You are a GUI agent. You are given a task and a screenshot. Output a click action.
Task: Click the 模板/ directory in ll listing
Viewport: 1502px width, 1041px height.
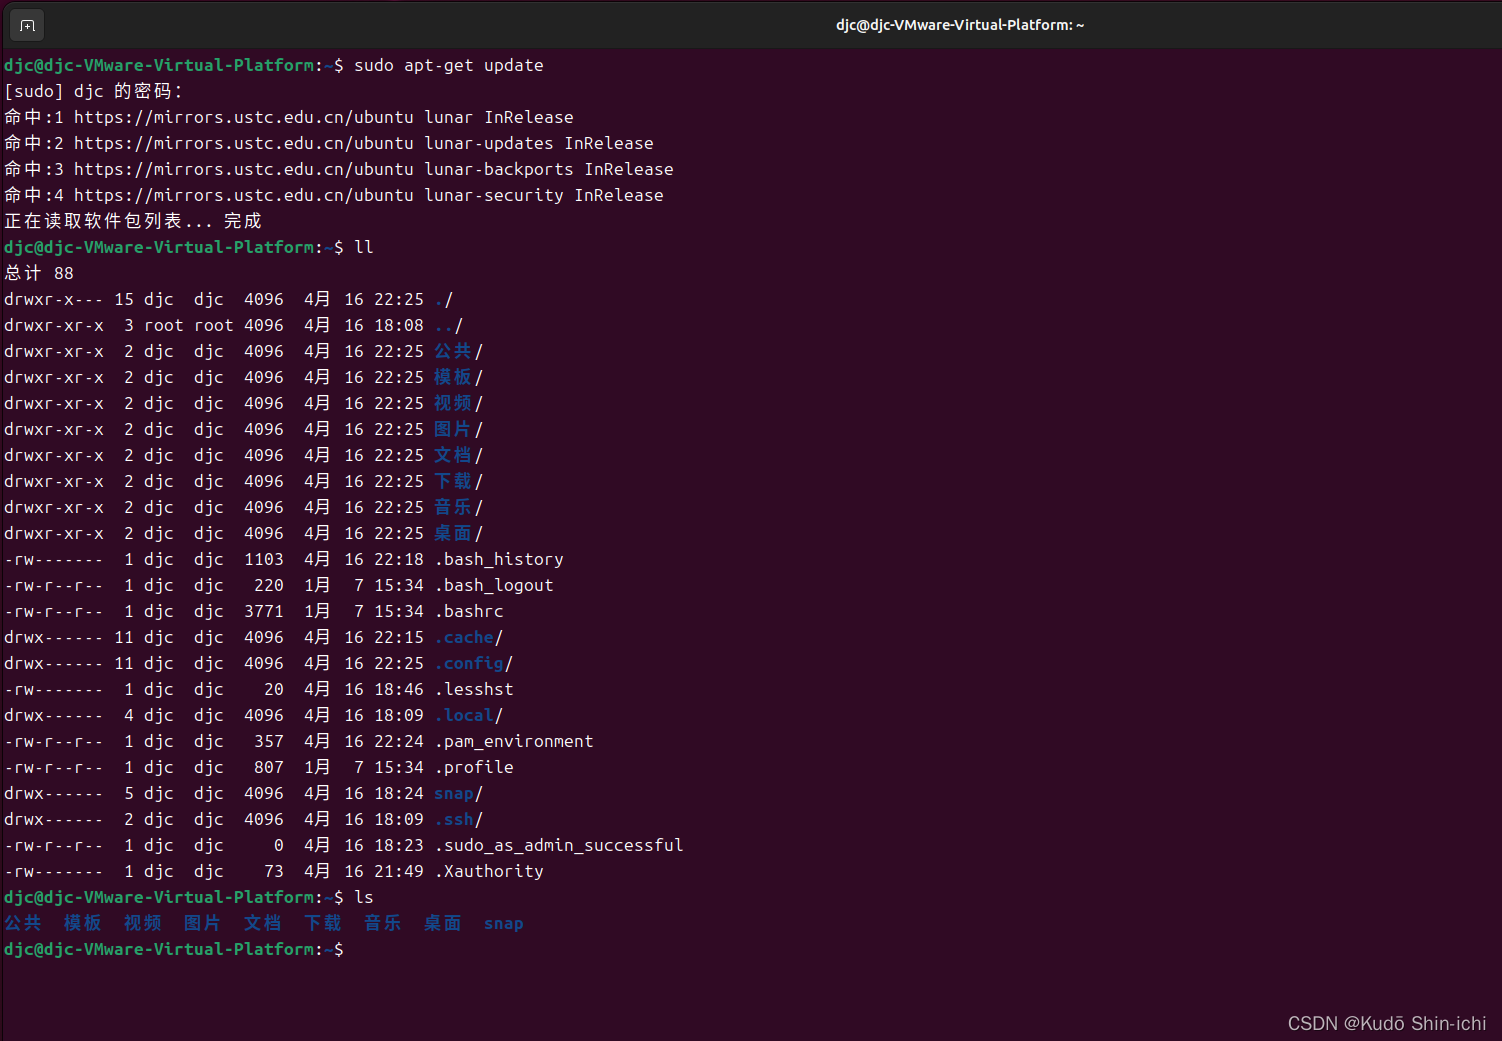(459, 377)
